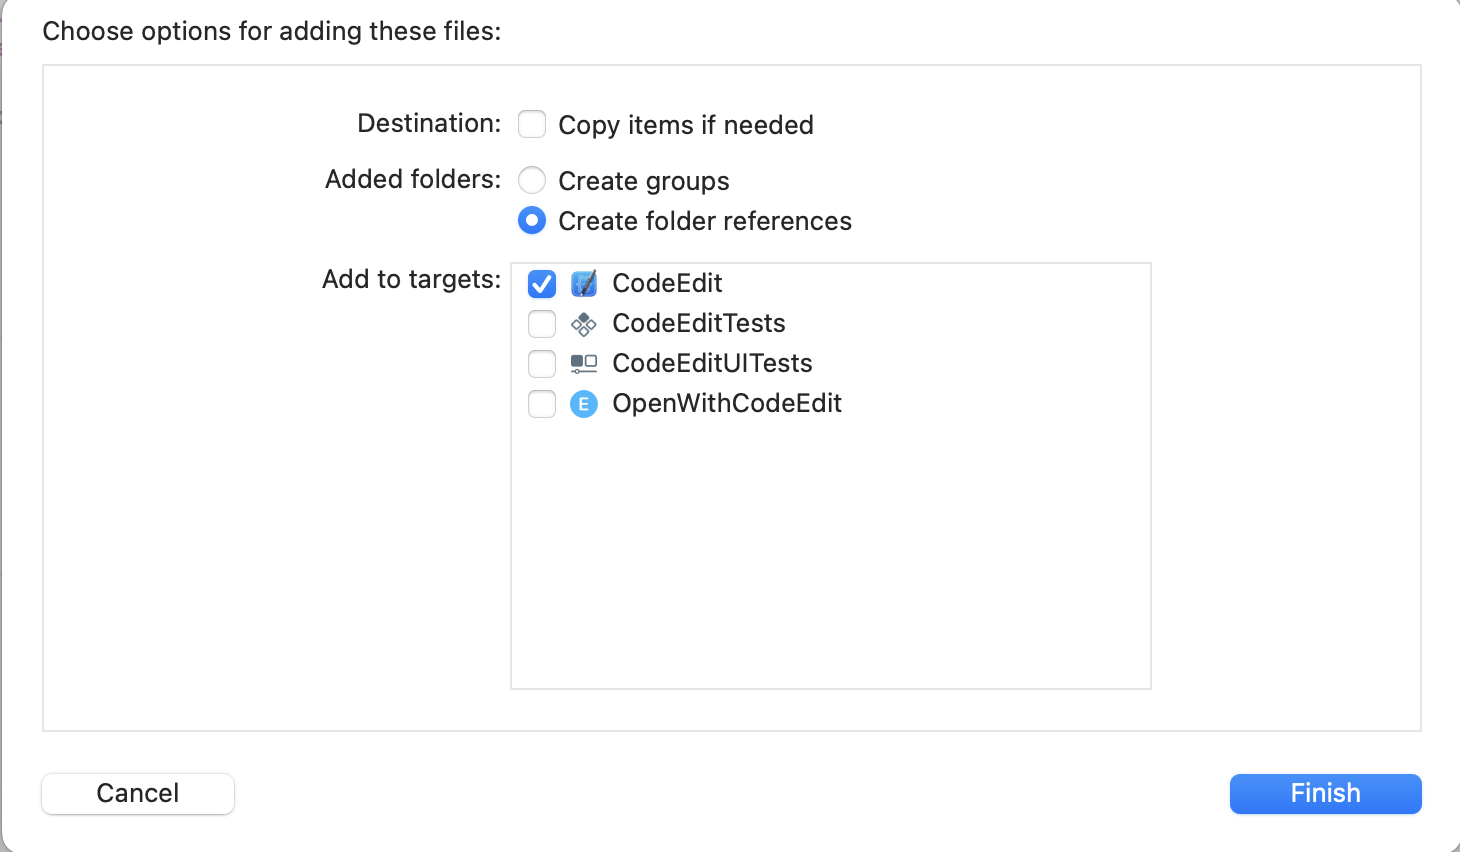Click the Added folders label
This screenshot has width=1460, height=852.
pyautogui.click(x=412, y=179)
